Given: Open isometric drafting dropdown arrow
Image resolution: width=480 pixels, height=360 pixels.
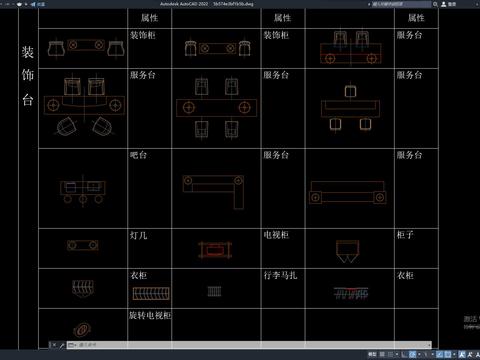Looking at the screenshot, I should [x=433, y=354].
